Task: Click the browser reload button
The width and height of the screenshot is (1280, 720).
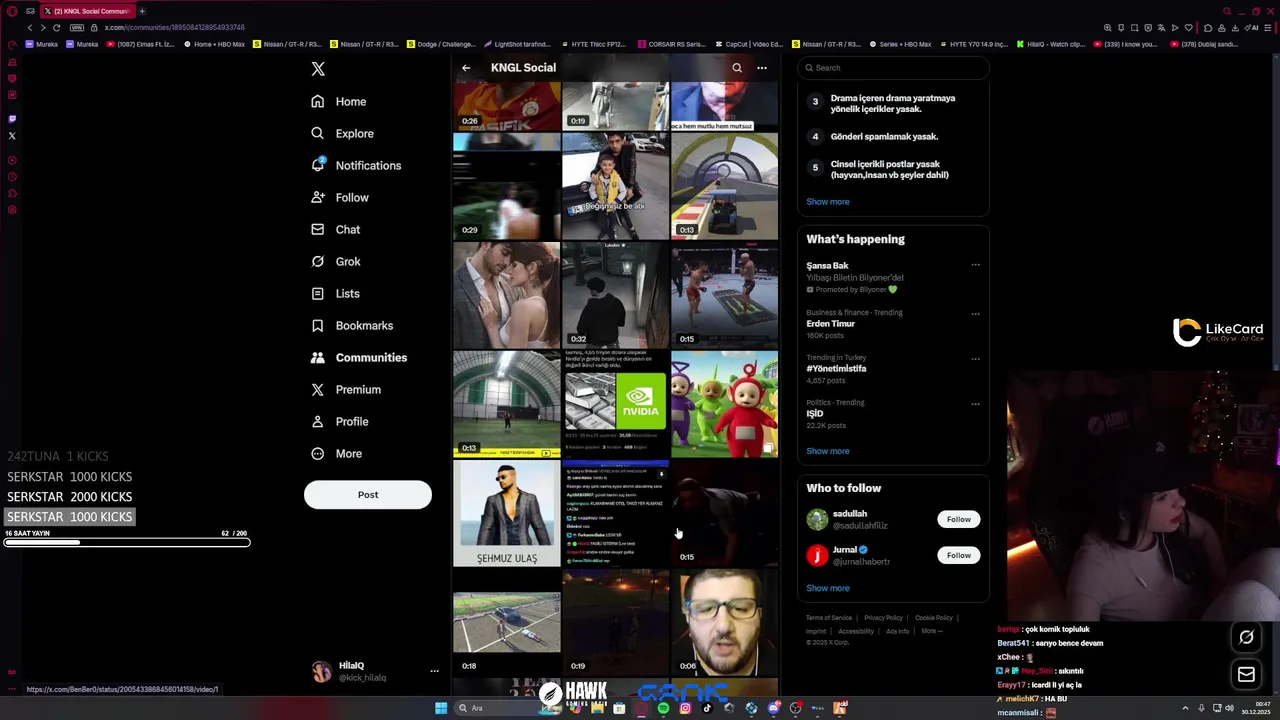Action: [x=56, y=28]
